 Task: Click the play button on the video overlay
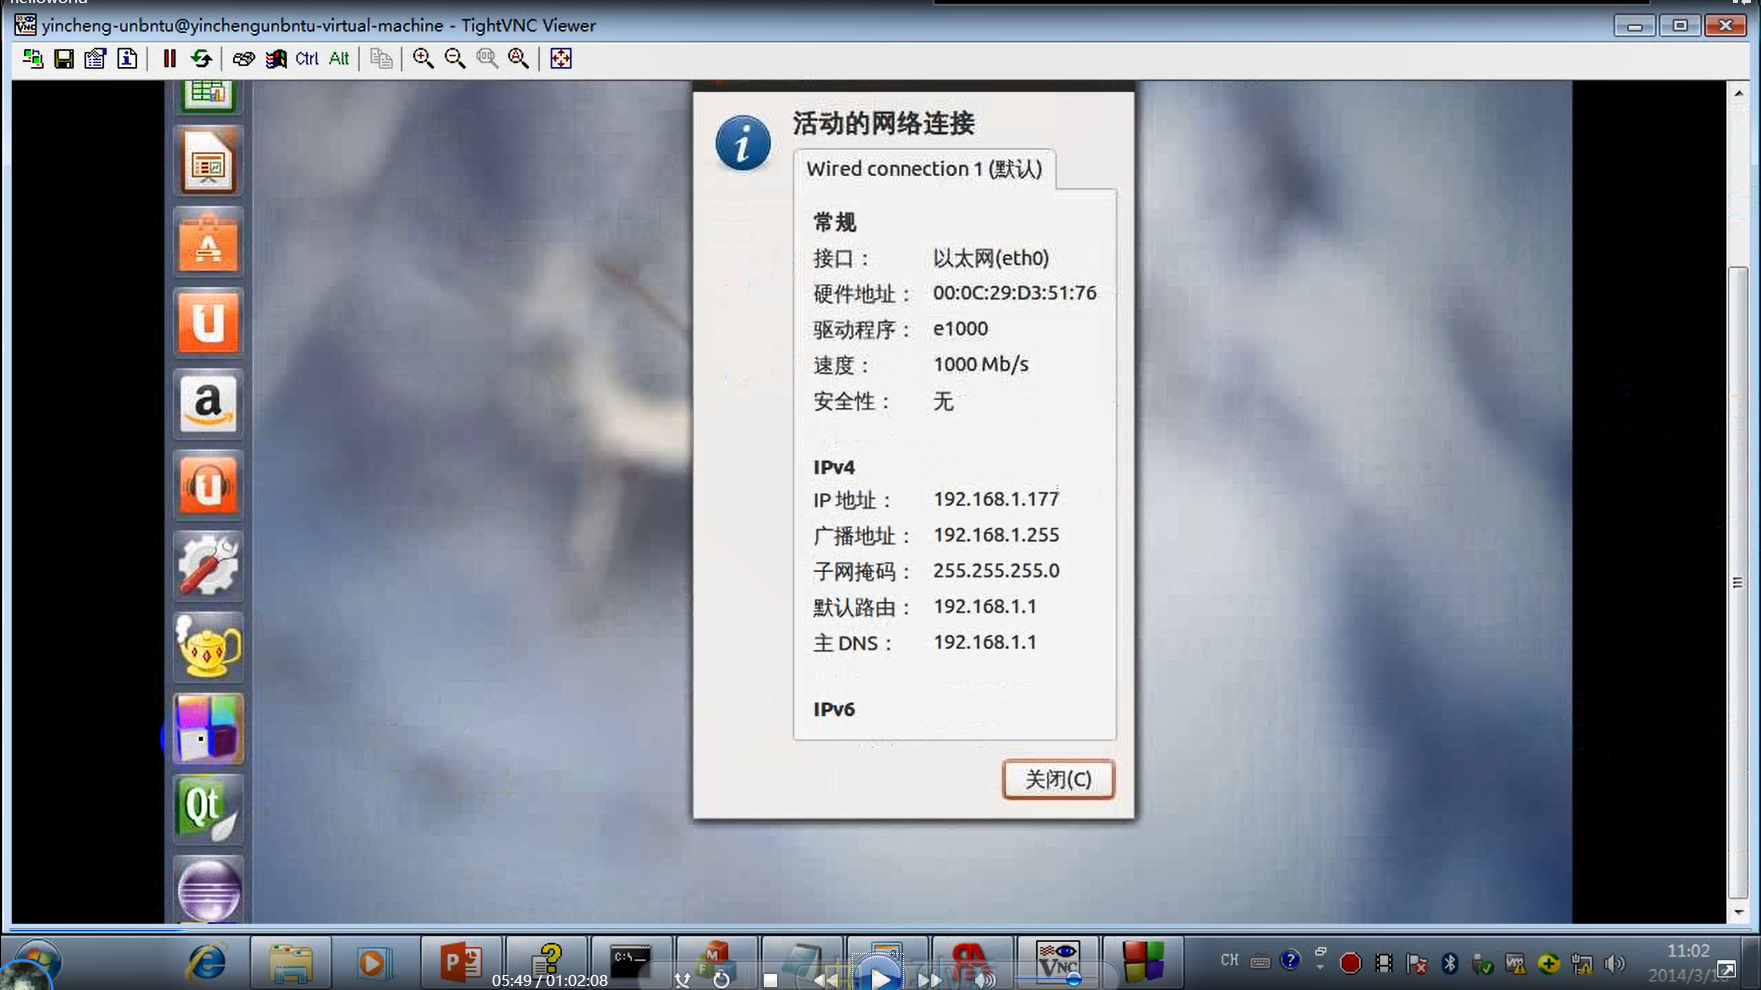[x=880, y=977]
